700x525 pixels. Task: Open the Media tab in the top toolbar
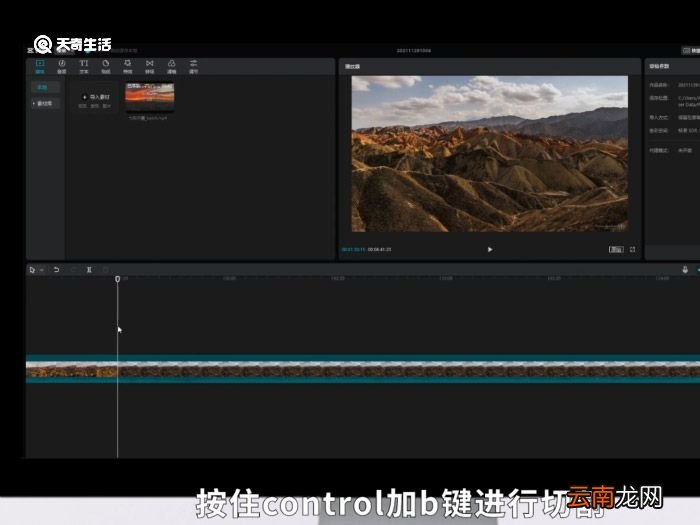coord(40,67)
